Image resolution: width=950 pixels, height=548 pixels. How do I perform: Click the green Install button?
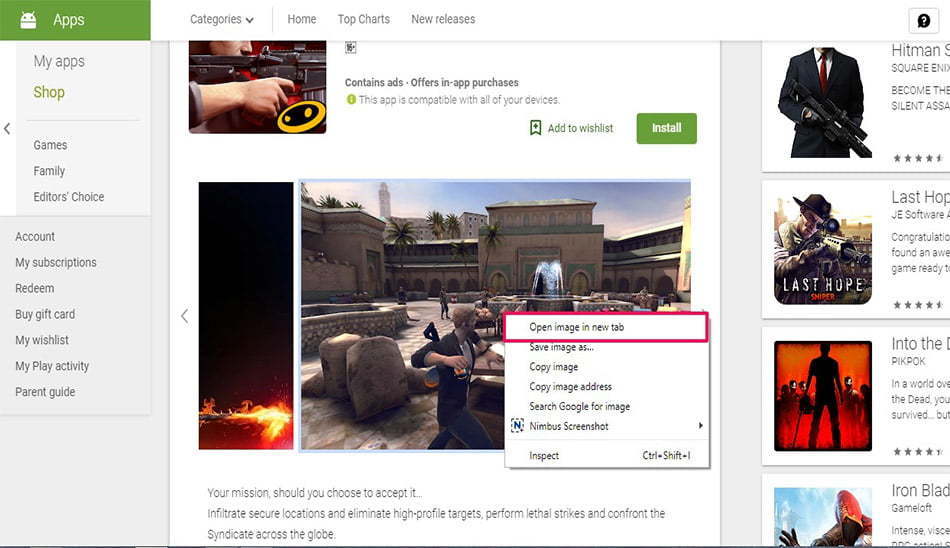click(666, 128)
